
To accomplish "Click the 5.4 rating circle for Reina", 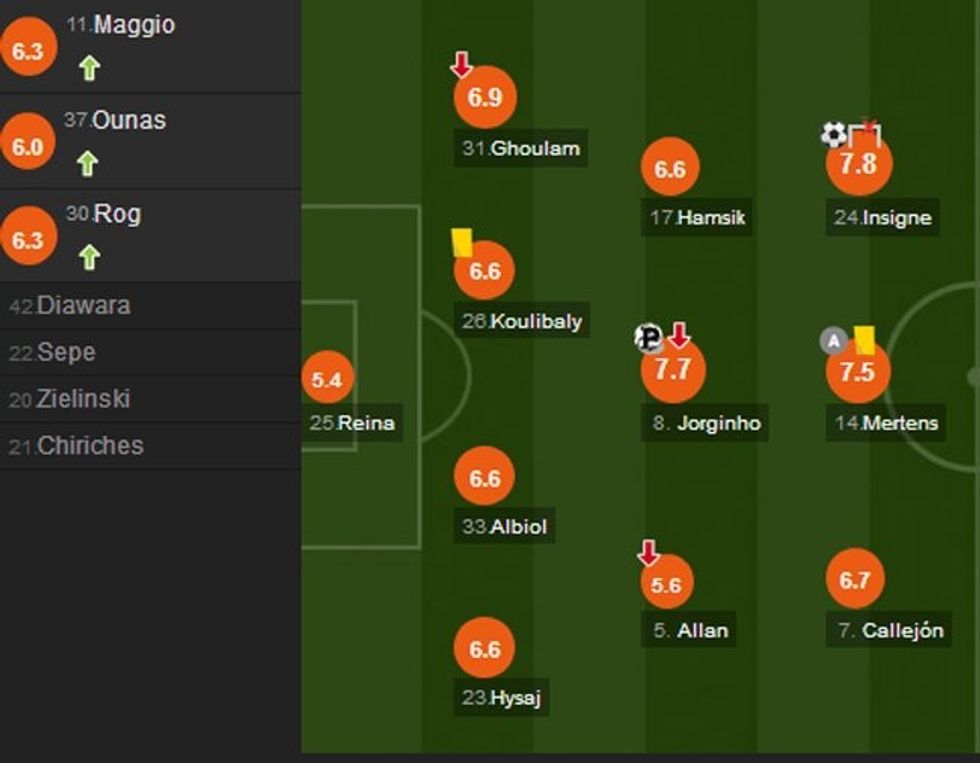I will pos(325,380).
